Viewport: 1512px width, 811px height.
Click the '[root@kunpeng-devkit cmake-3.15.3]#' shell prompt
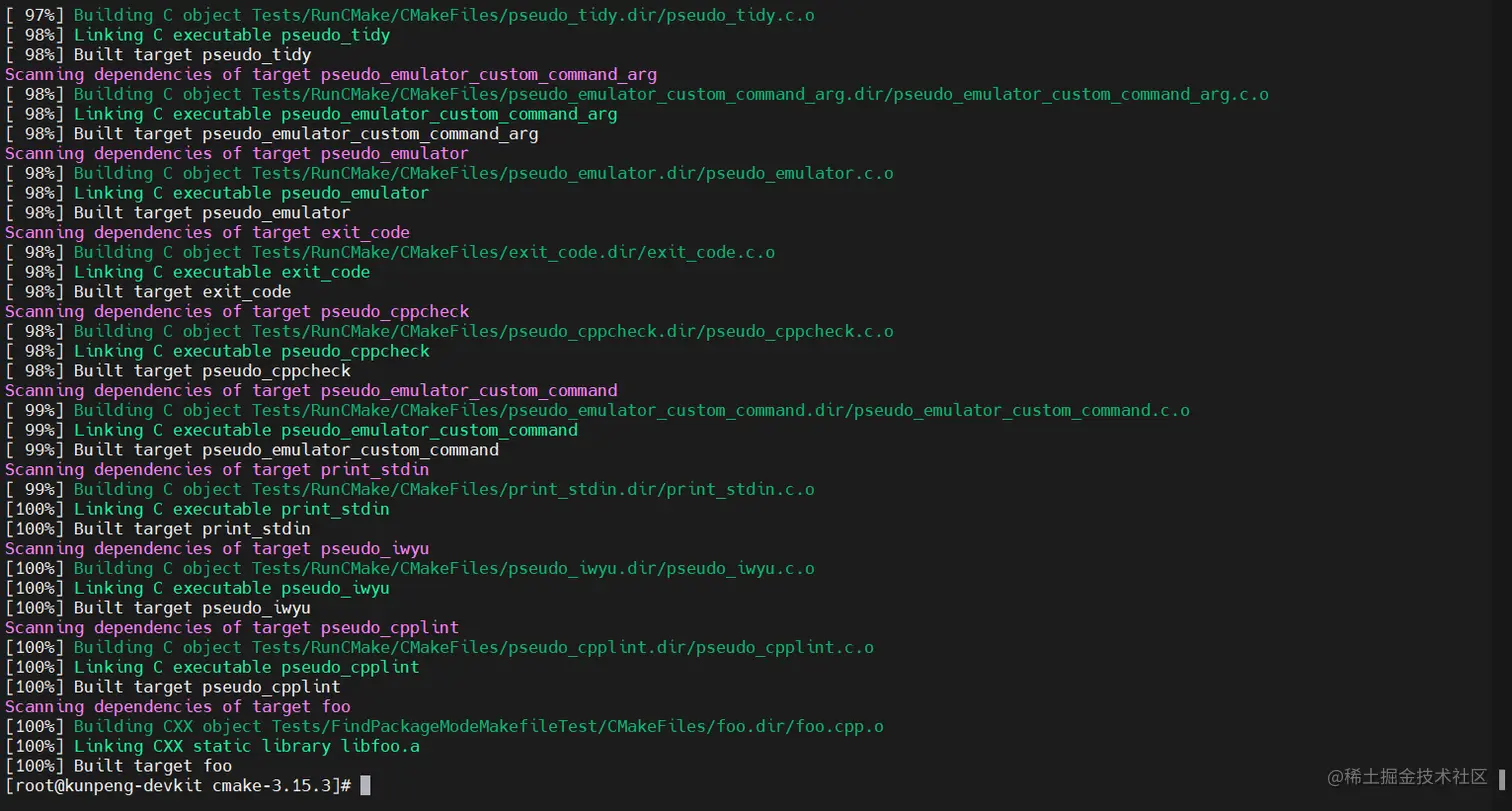[178, 786]
